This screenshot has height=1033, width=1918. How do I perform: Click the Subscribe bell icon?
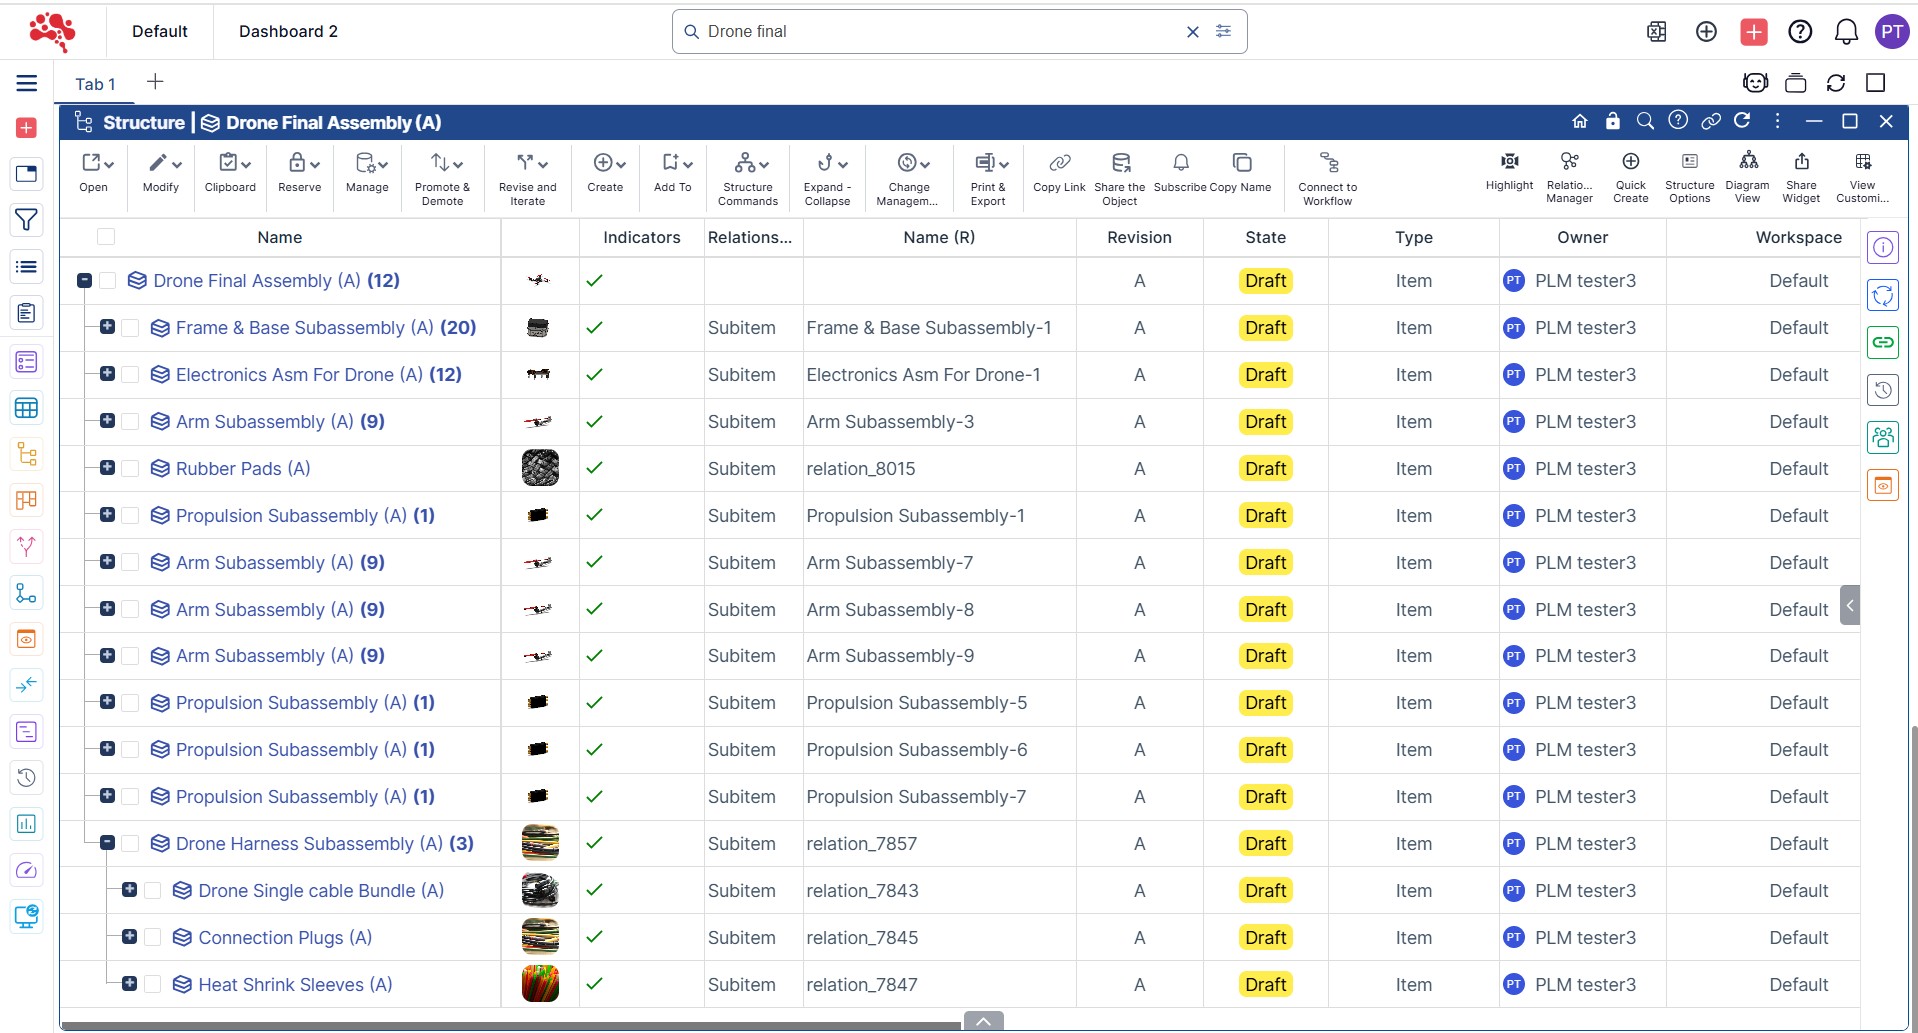1180,163
